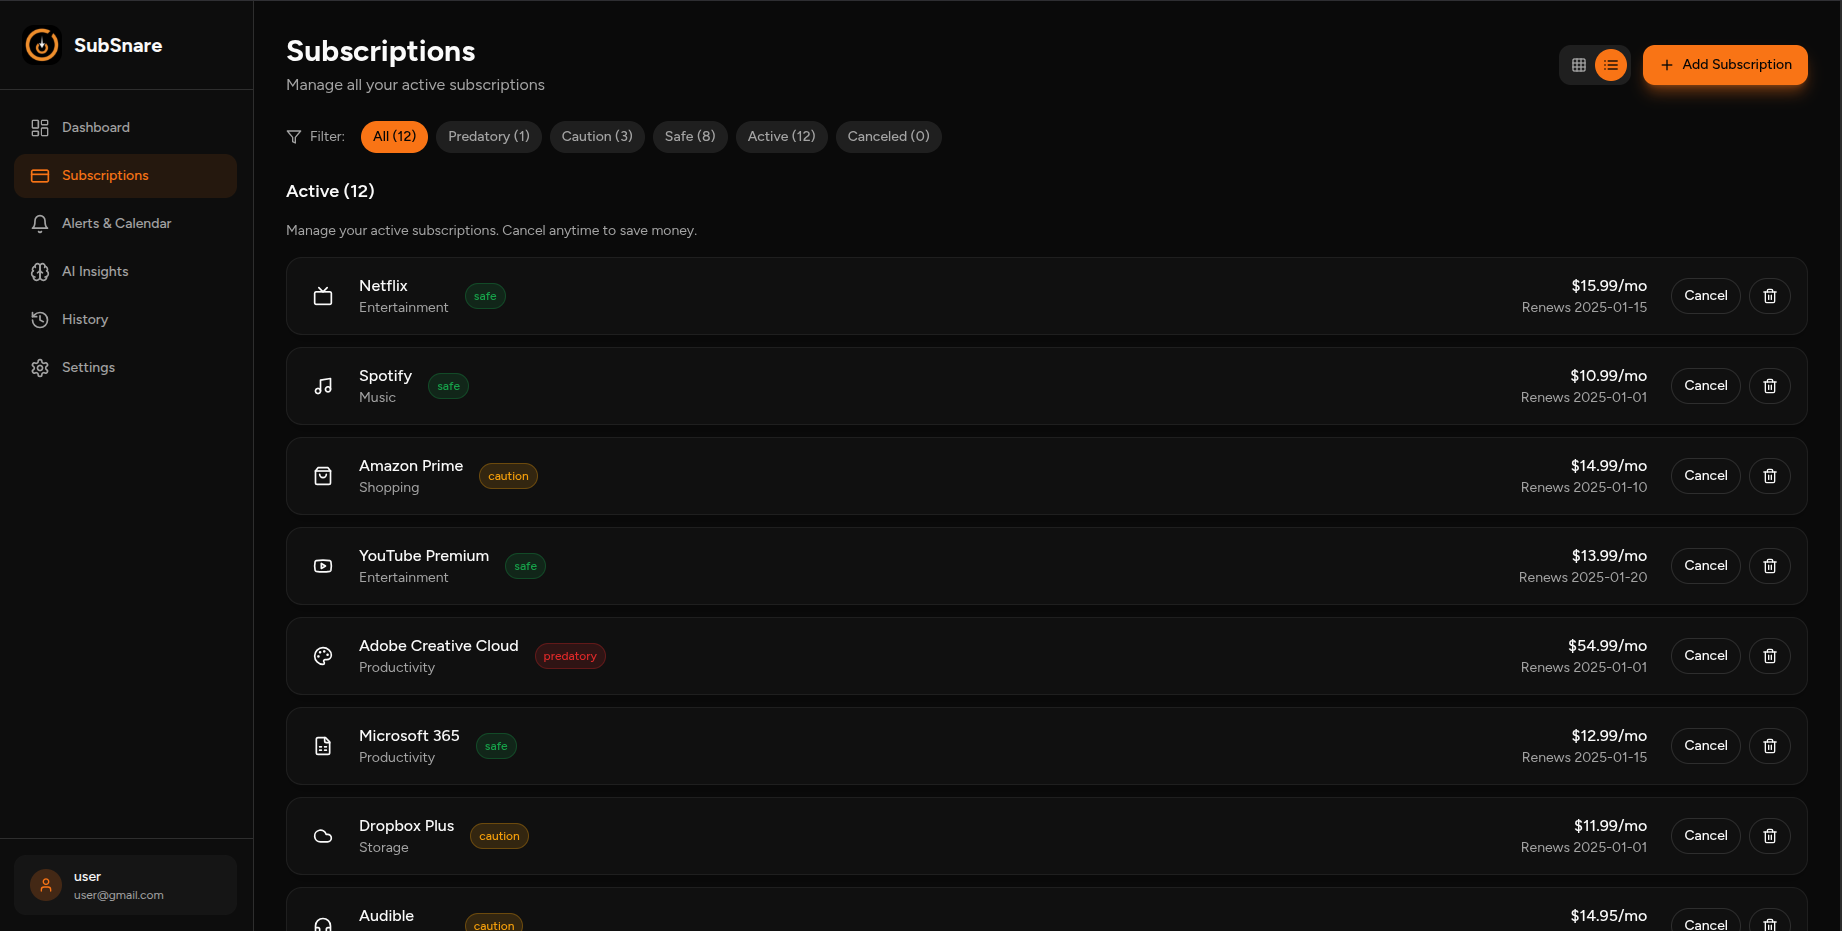Click the Netflix safe badge
The image size is (1842, 931).
[485, 296]
